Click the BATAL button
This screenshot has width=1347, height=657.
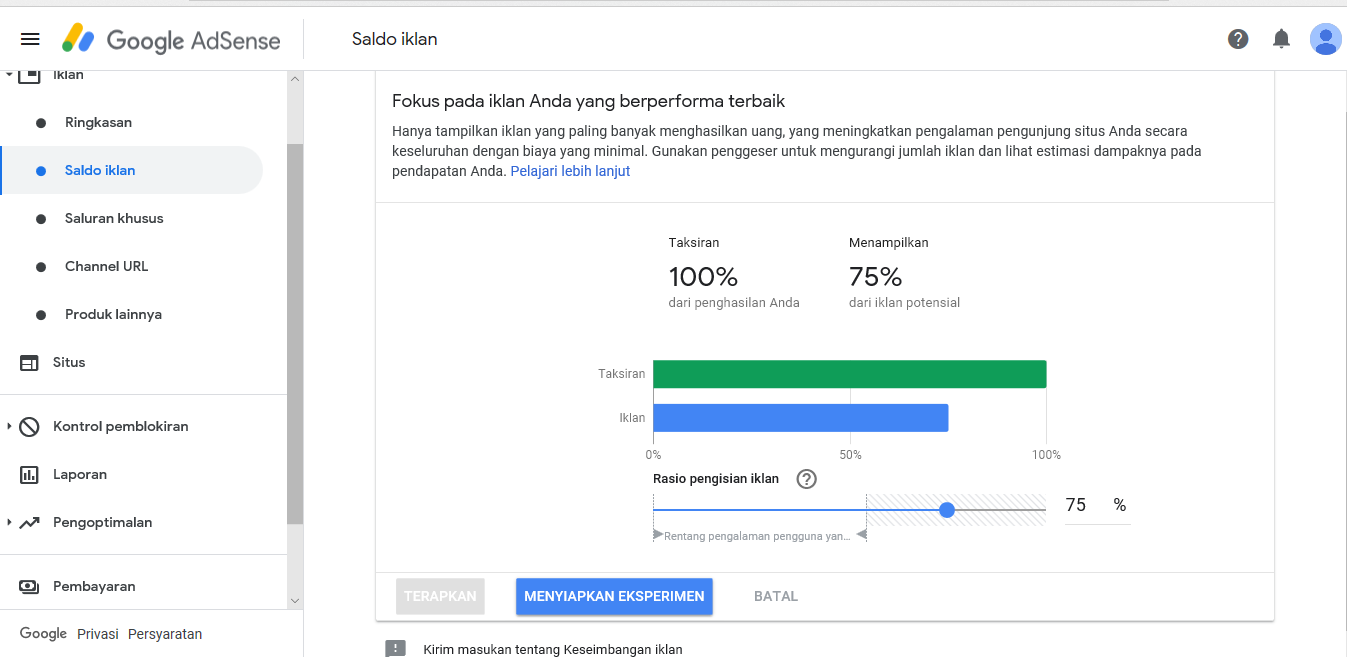(778, 595)
